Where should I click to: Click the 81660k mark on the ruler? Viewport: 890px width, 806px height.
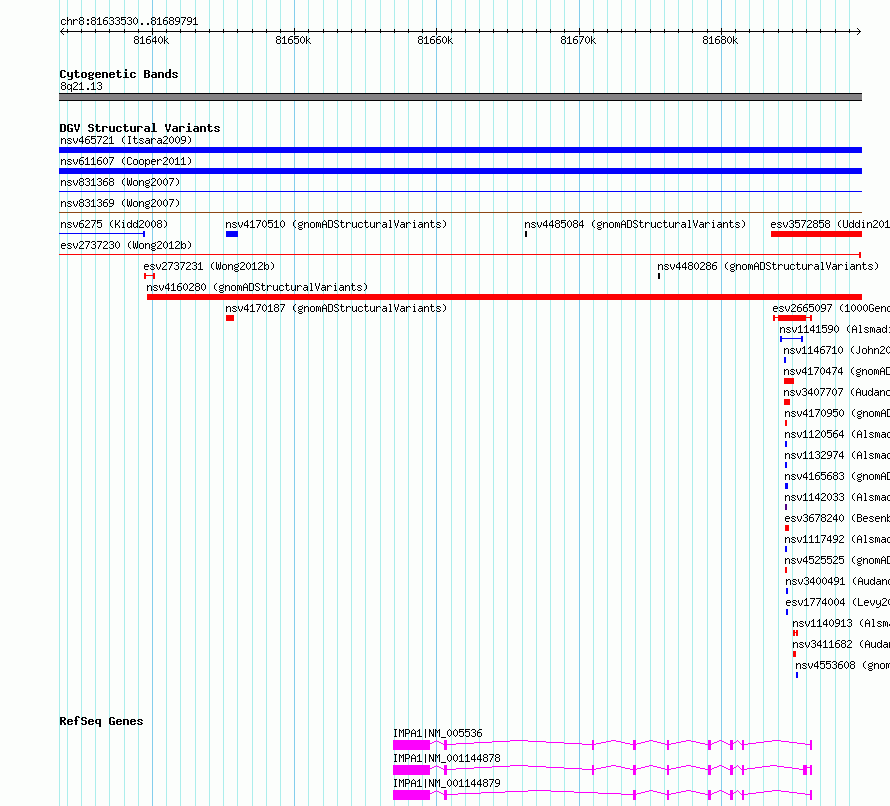[x=435, y=40]
